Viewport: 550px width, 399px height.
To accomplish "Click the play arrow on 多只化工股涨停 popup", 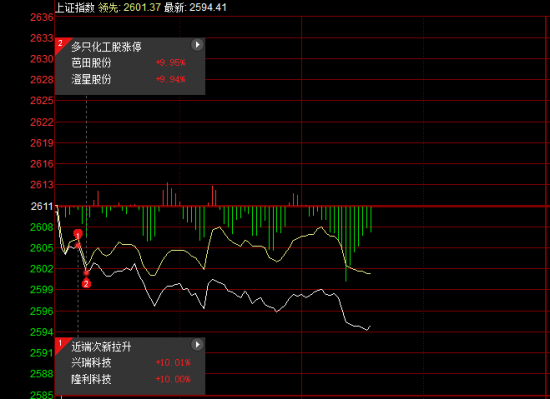I will tap(197, 45).
